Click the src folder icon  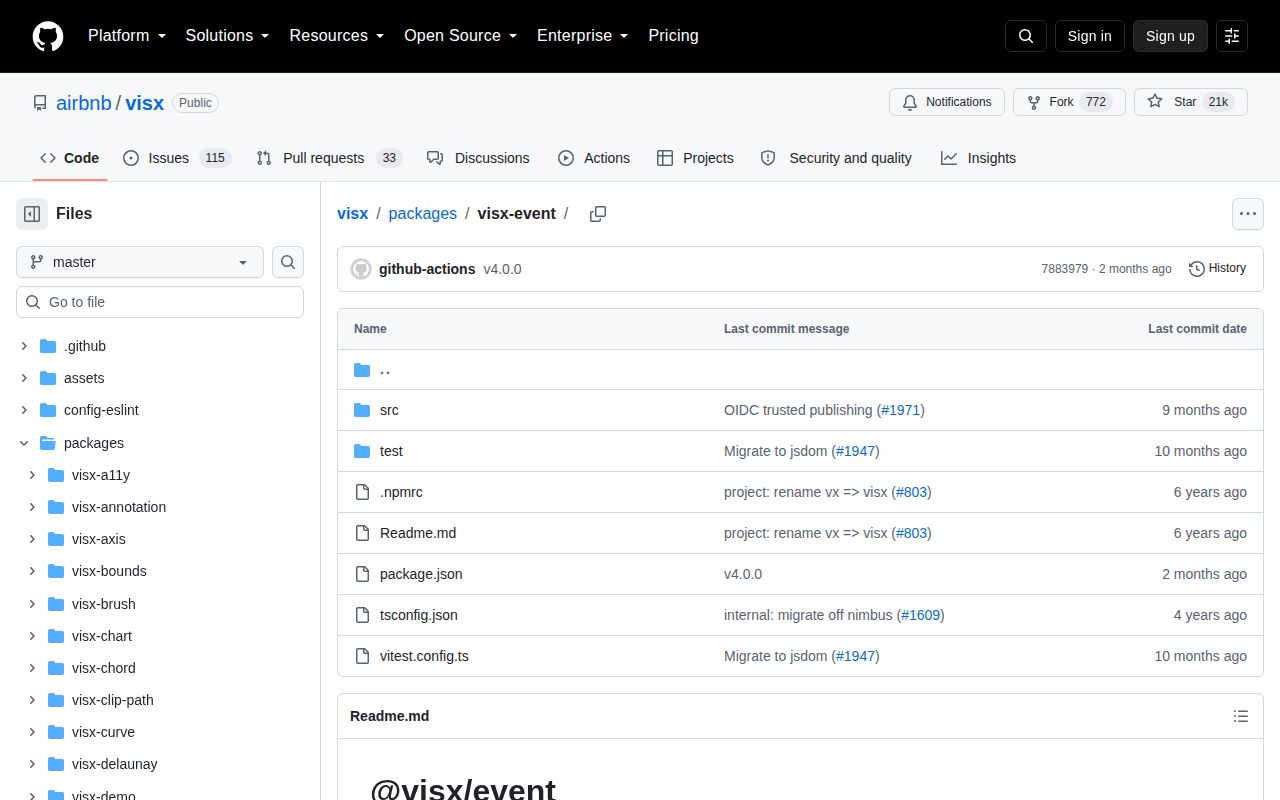point(362,410)
